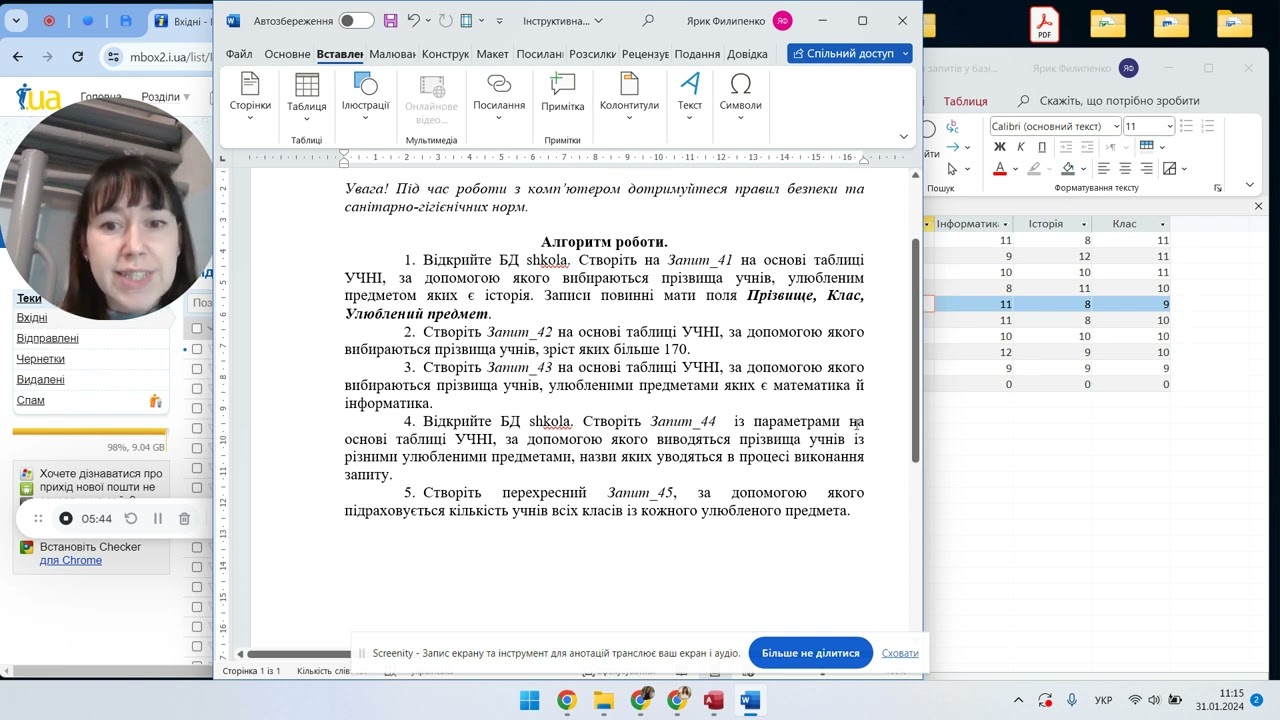Open Розділи dropdown on i.ua page
The height and width of the screenshot is (720, 1280).
tap(165, 97)
